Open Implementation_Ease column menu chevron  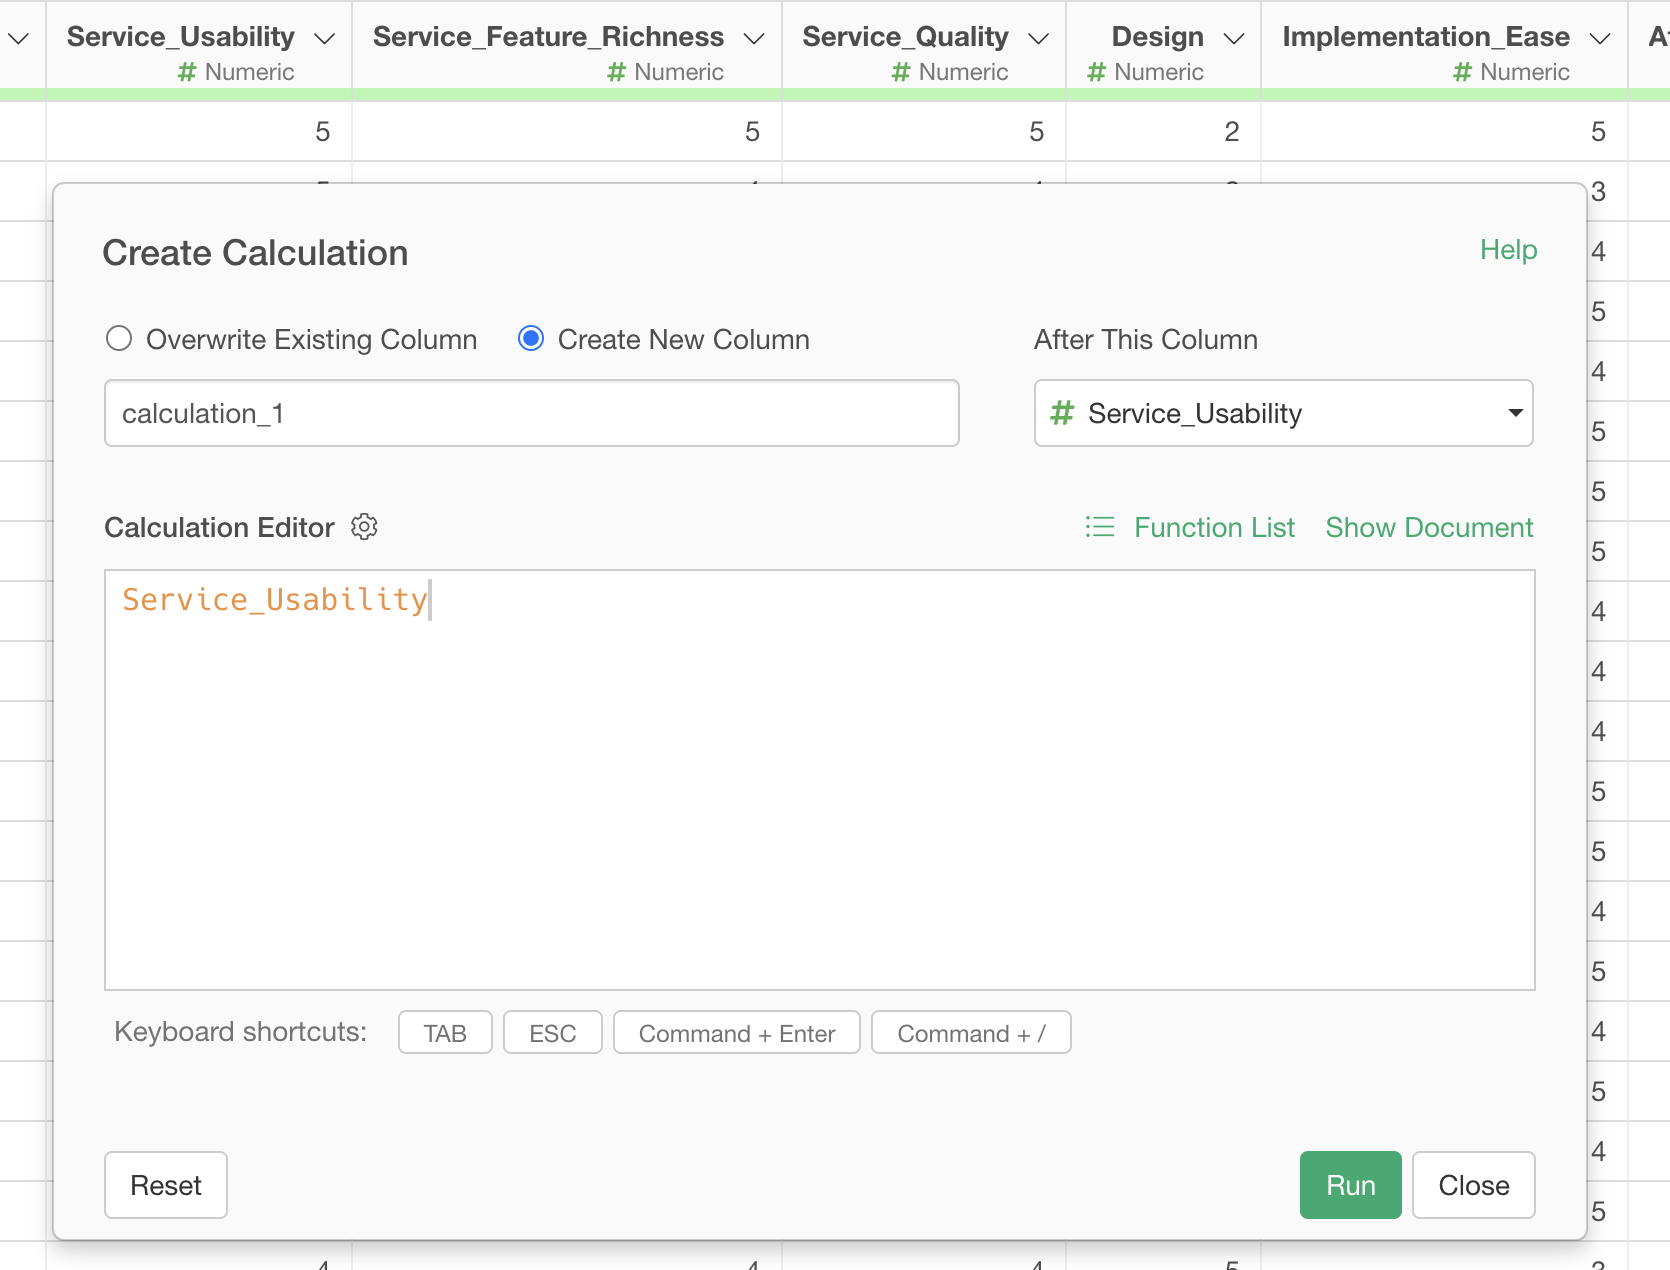pyautogui.click(x=1600, y=38)
